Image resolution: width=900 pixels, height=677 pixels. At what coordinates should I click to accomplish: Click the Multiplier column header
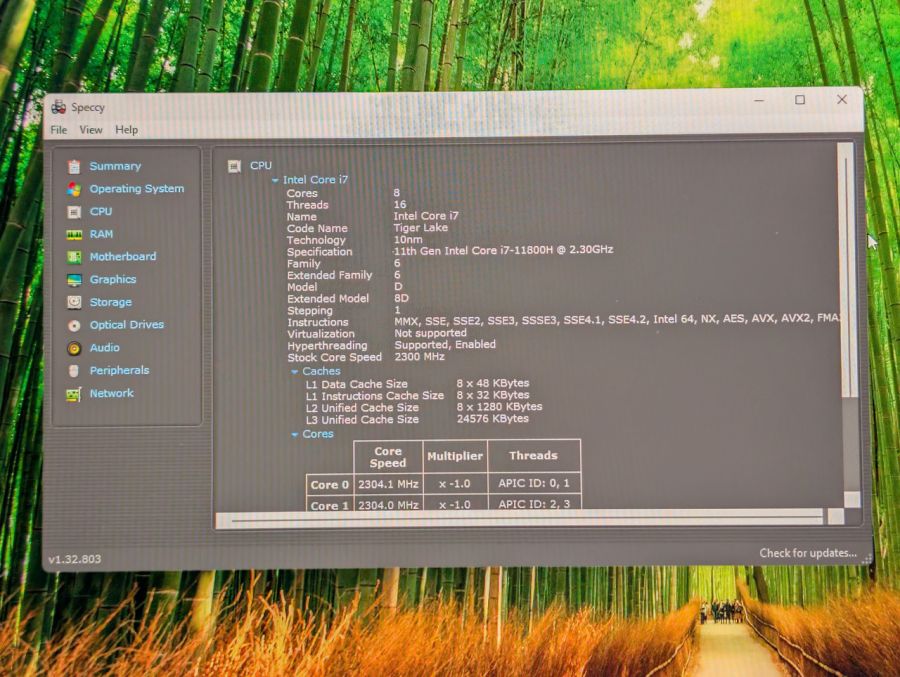click(x=455, y=456)
